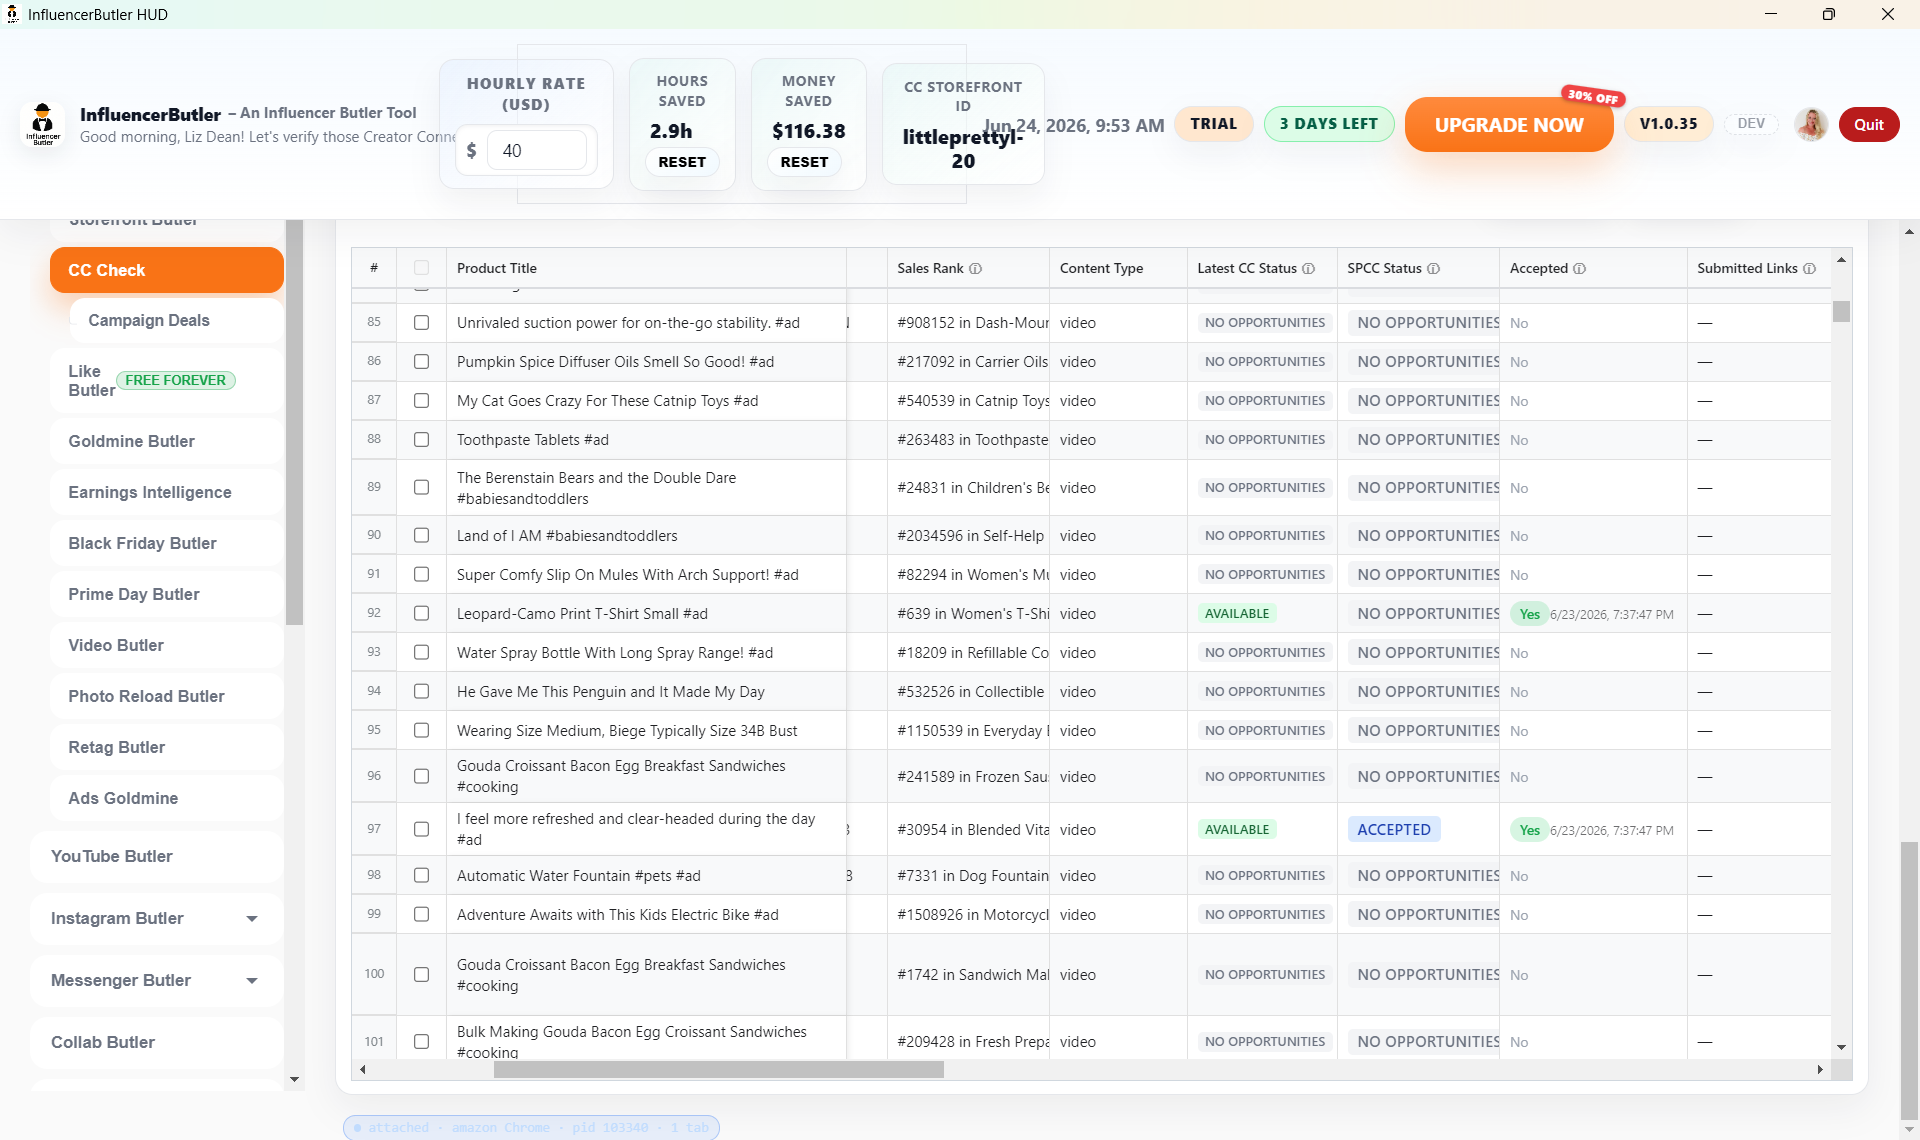Open Video Butler in the sidebar
This screenshot has height=1140, width=1920.
[x=167, y=645]
